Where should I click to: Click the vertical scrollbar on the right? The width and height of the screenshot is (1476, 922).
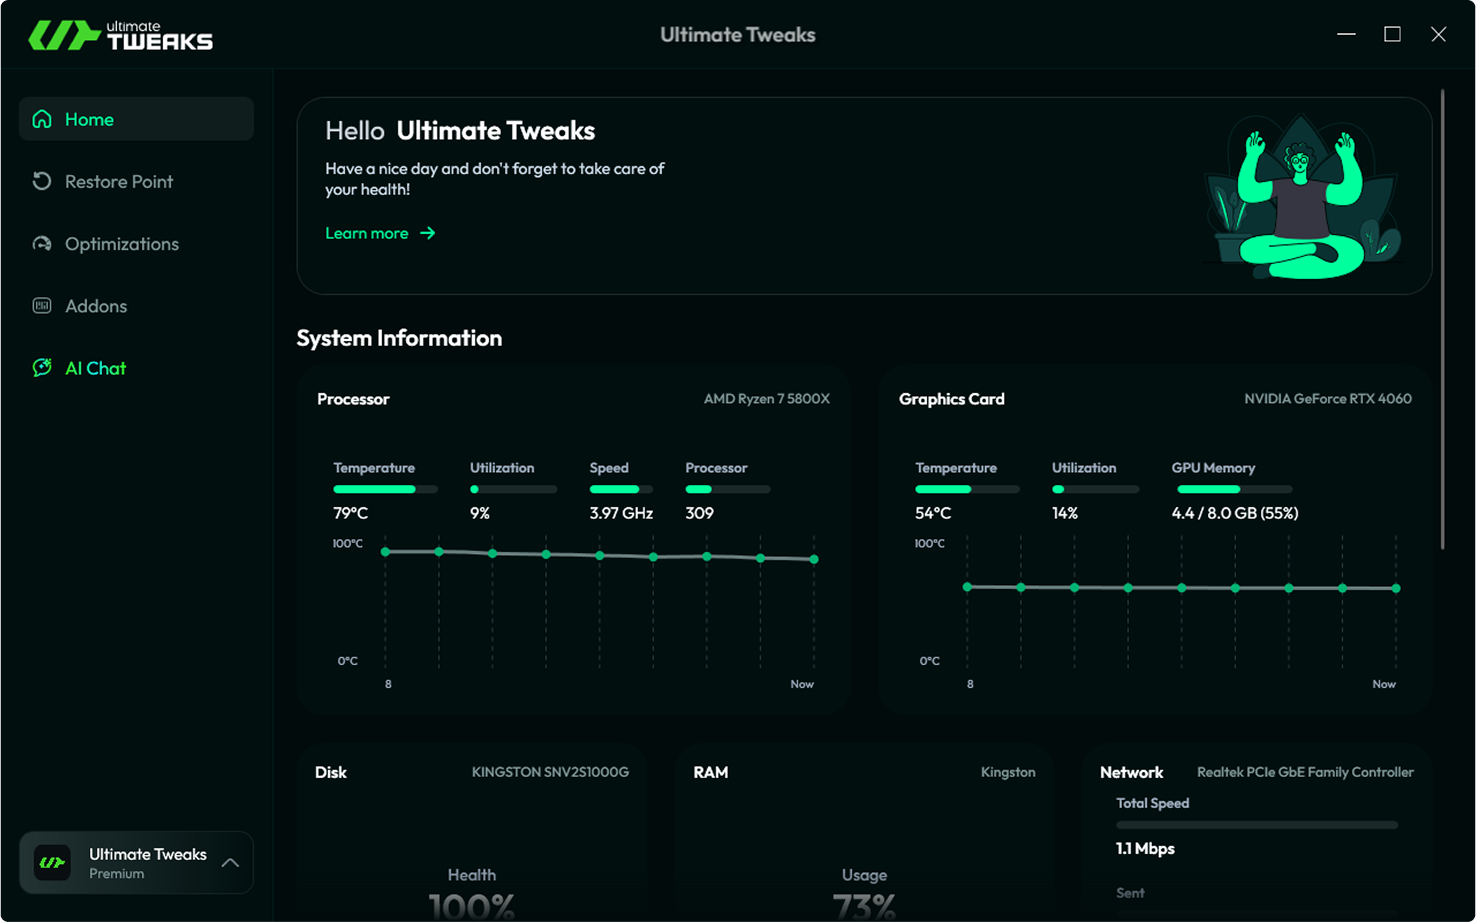pyautogui.click(x=1442, y=320)
